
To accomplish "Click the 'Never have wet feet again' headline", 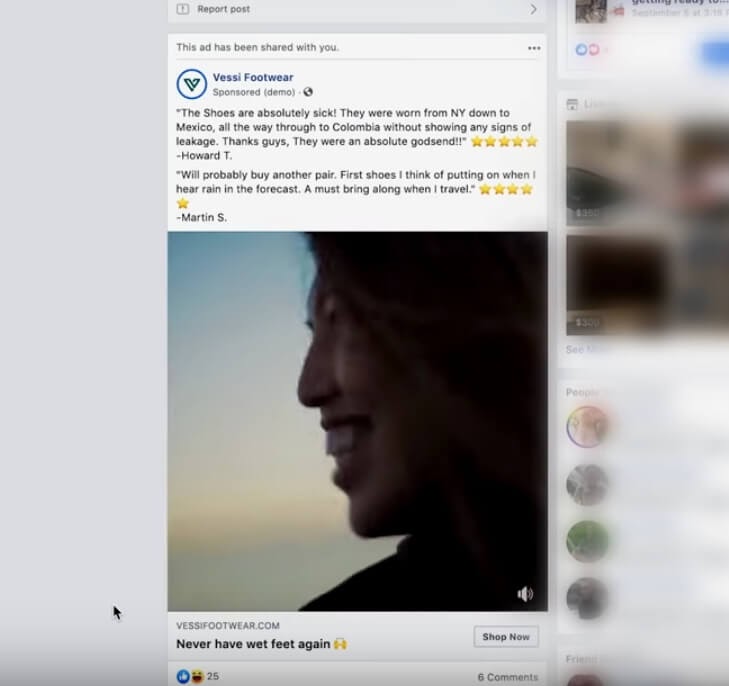I will [x=262, y=644].
